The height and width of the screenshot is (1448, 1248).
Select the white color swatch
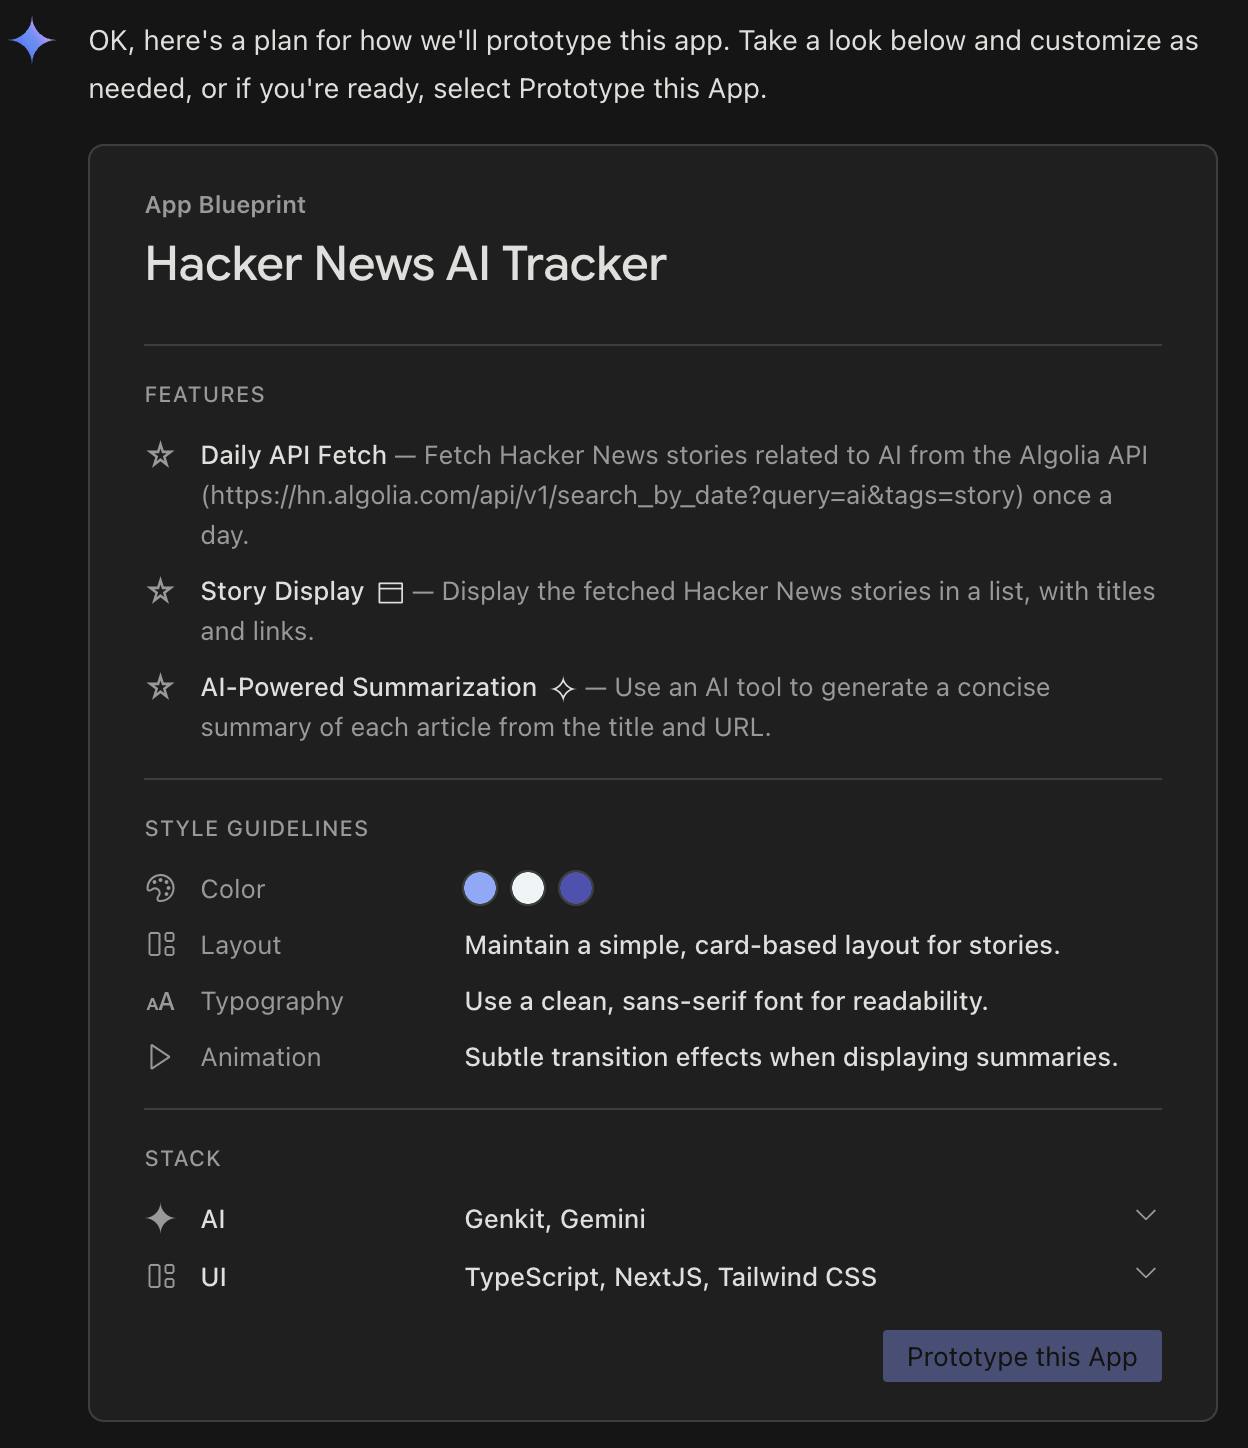[528, 888]
